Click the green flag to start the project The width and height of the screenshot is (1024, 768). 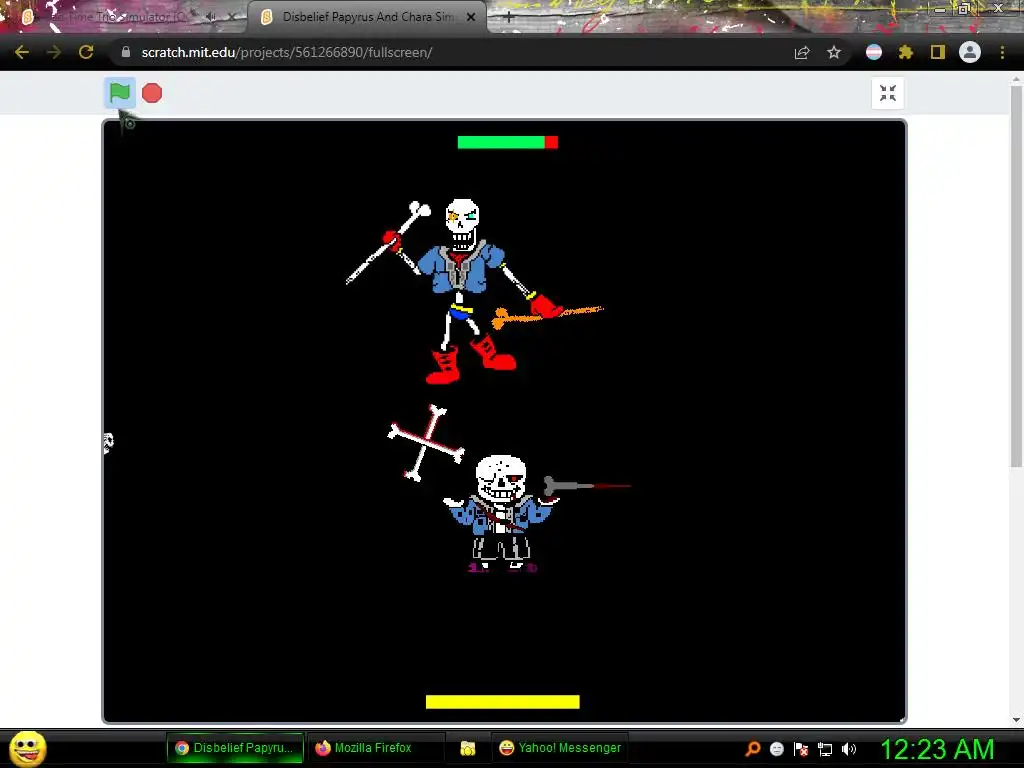coord(120,93)
